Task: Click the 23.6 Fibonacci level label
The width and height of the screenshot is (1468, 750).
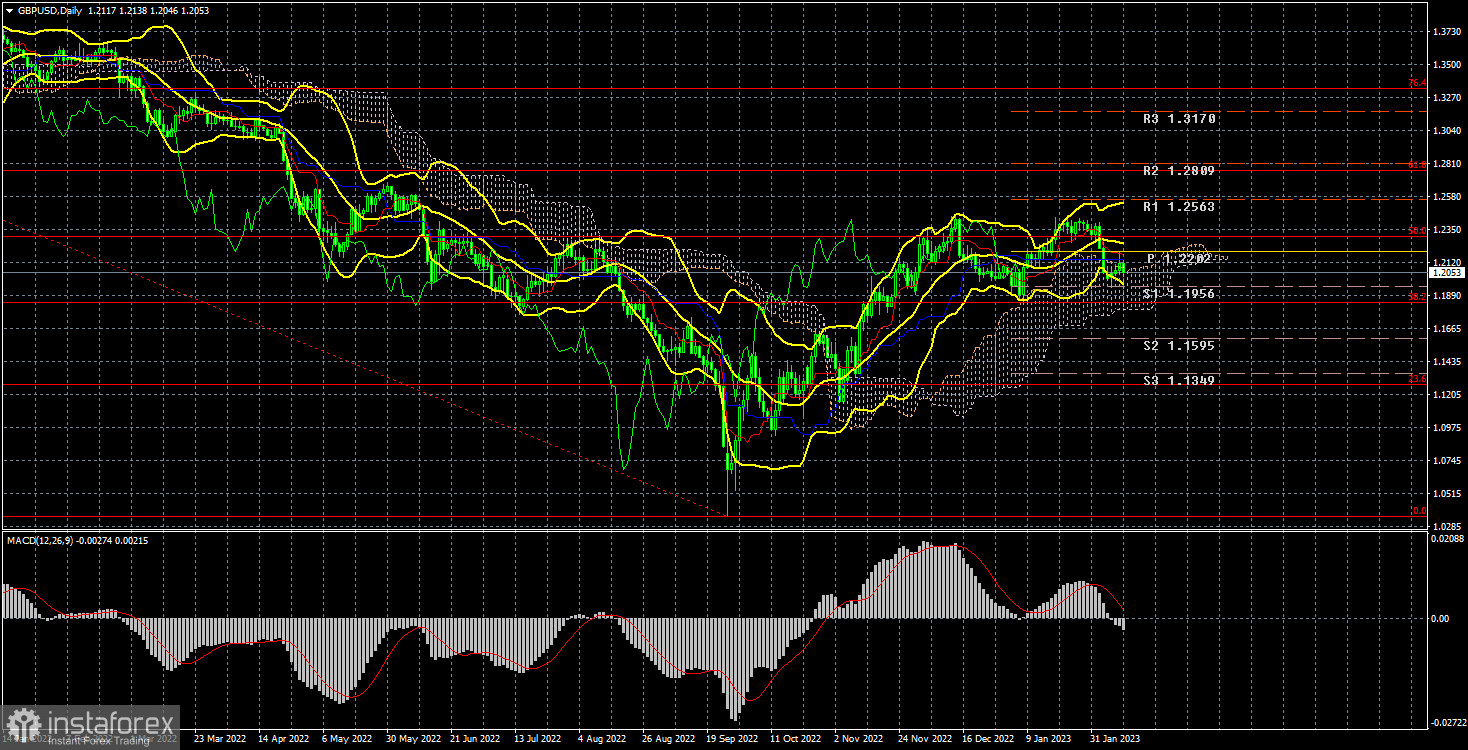Action: [1418, 379]
